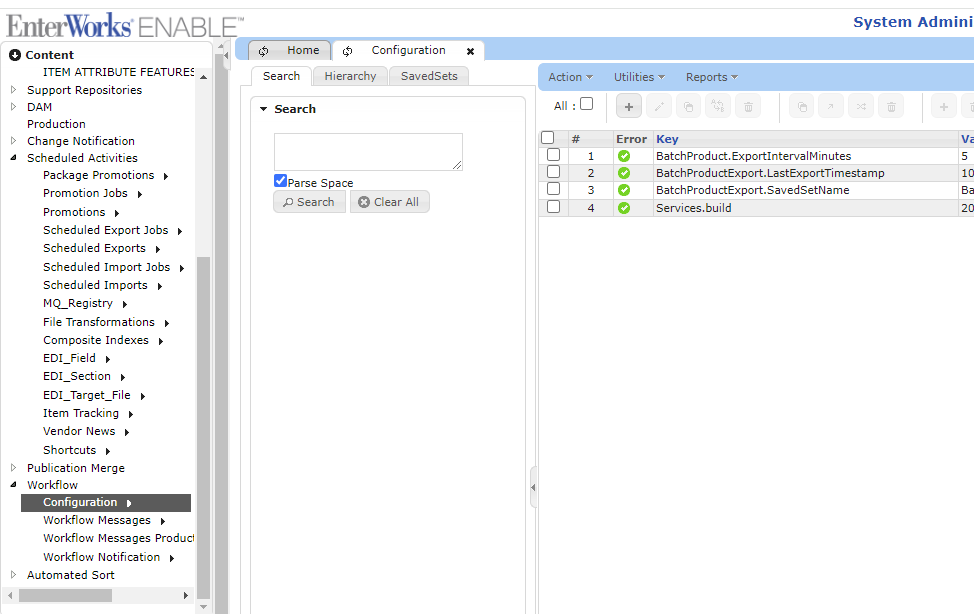Click the plus icon beside Content heading

[x=15, y=55]
